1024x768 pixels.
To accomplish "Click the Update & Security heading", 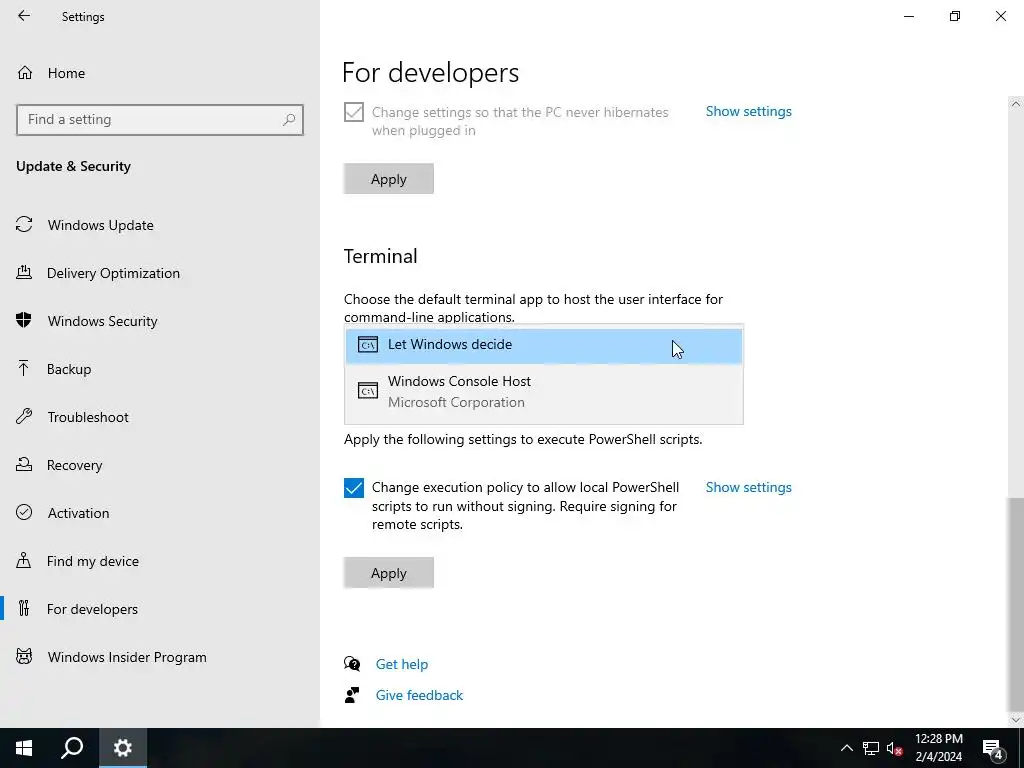I will (73, 166).
